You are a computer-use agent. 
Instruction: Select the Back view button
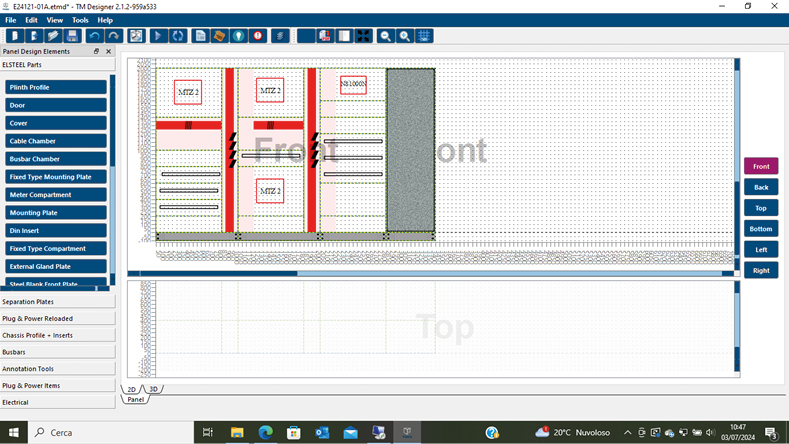[761, 187]
